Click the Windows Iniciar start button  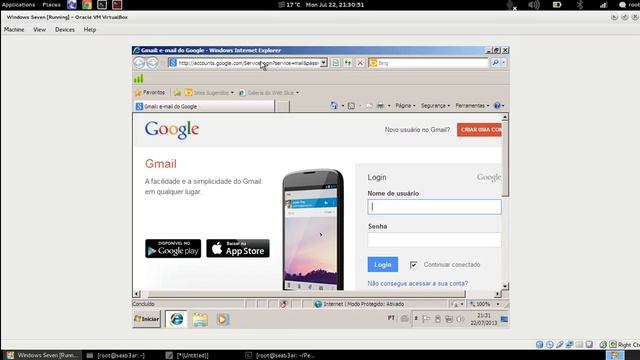[147, 319]
